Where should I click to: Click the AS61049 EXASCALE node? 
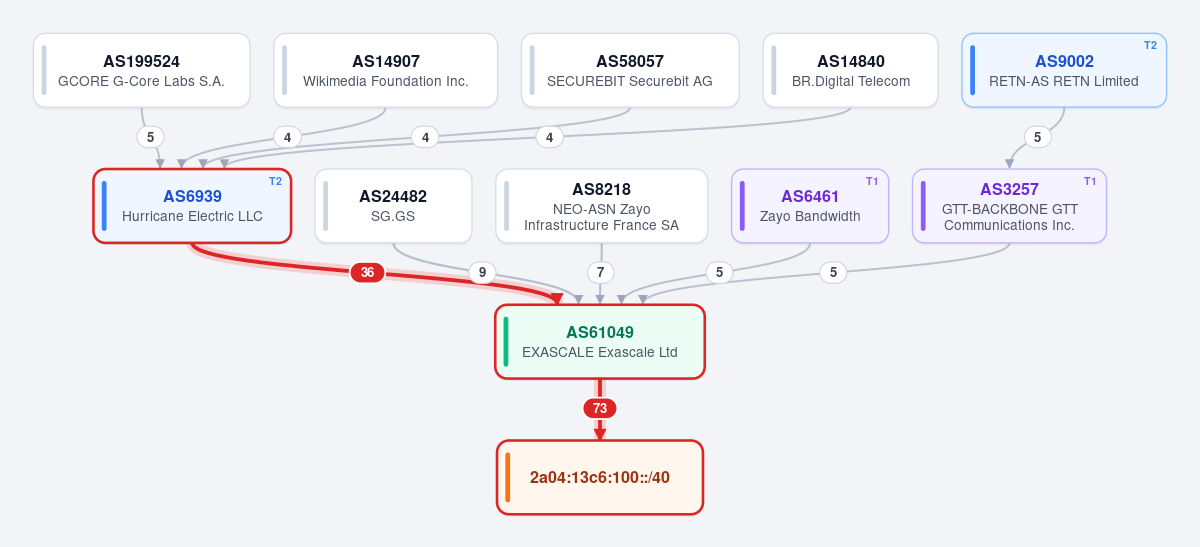point(600,342)
